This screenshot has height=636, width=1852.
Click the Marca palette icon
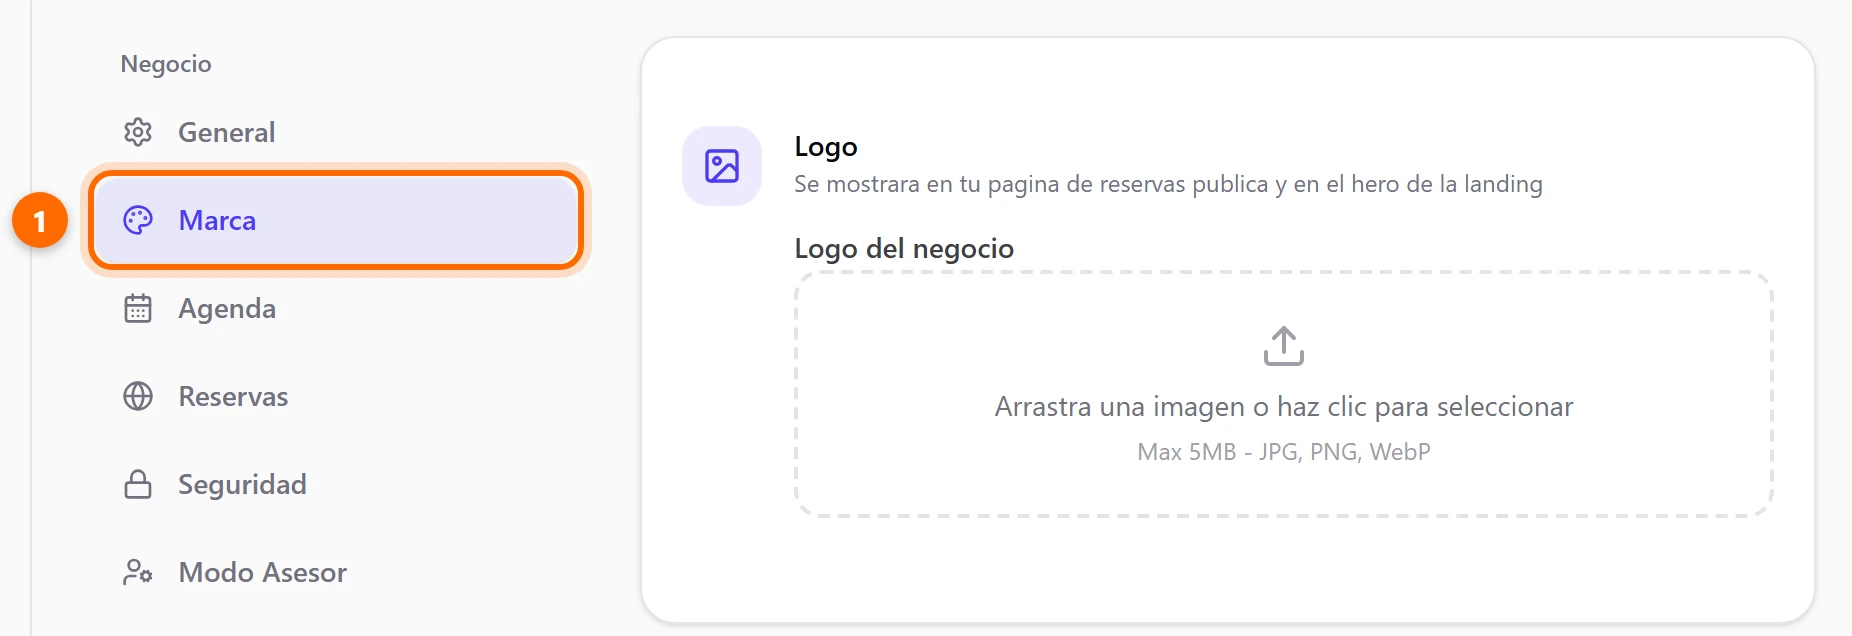tap(138, 220)
